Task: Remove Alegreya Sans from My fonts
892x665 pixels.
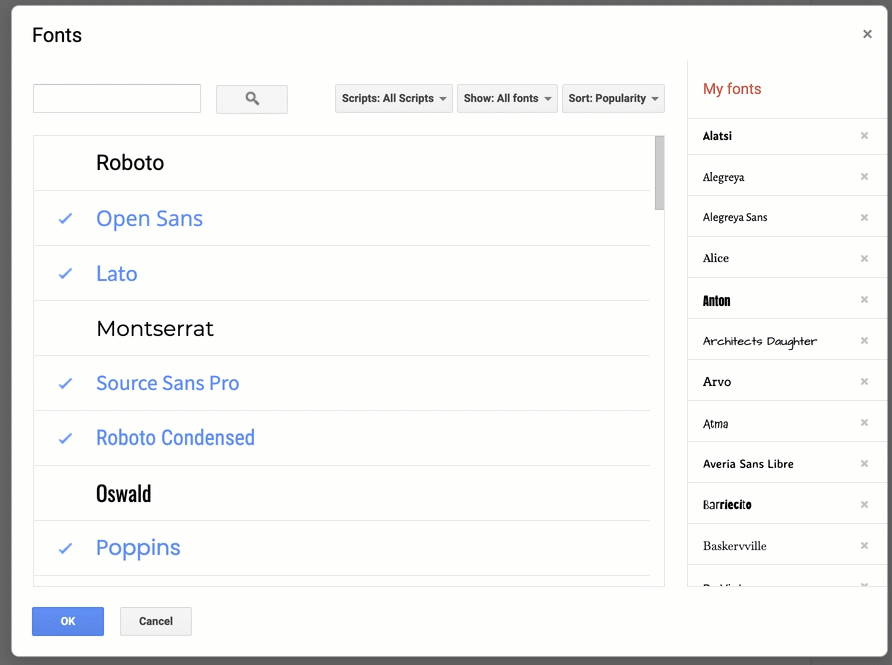Action: coord(864,217)
